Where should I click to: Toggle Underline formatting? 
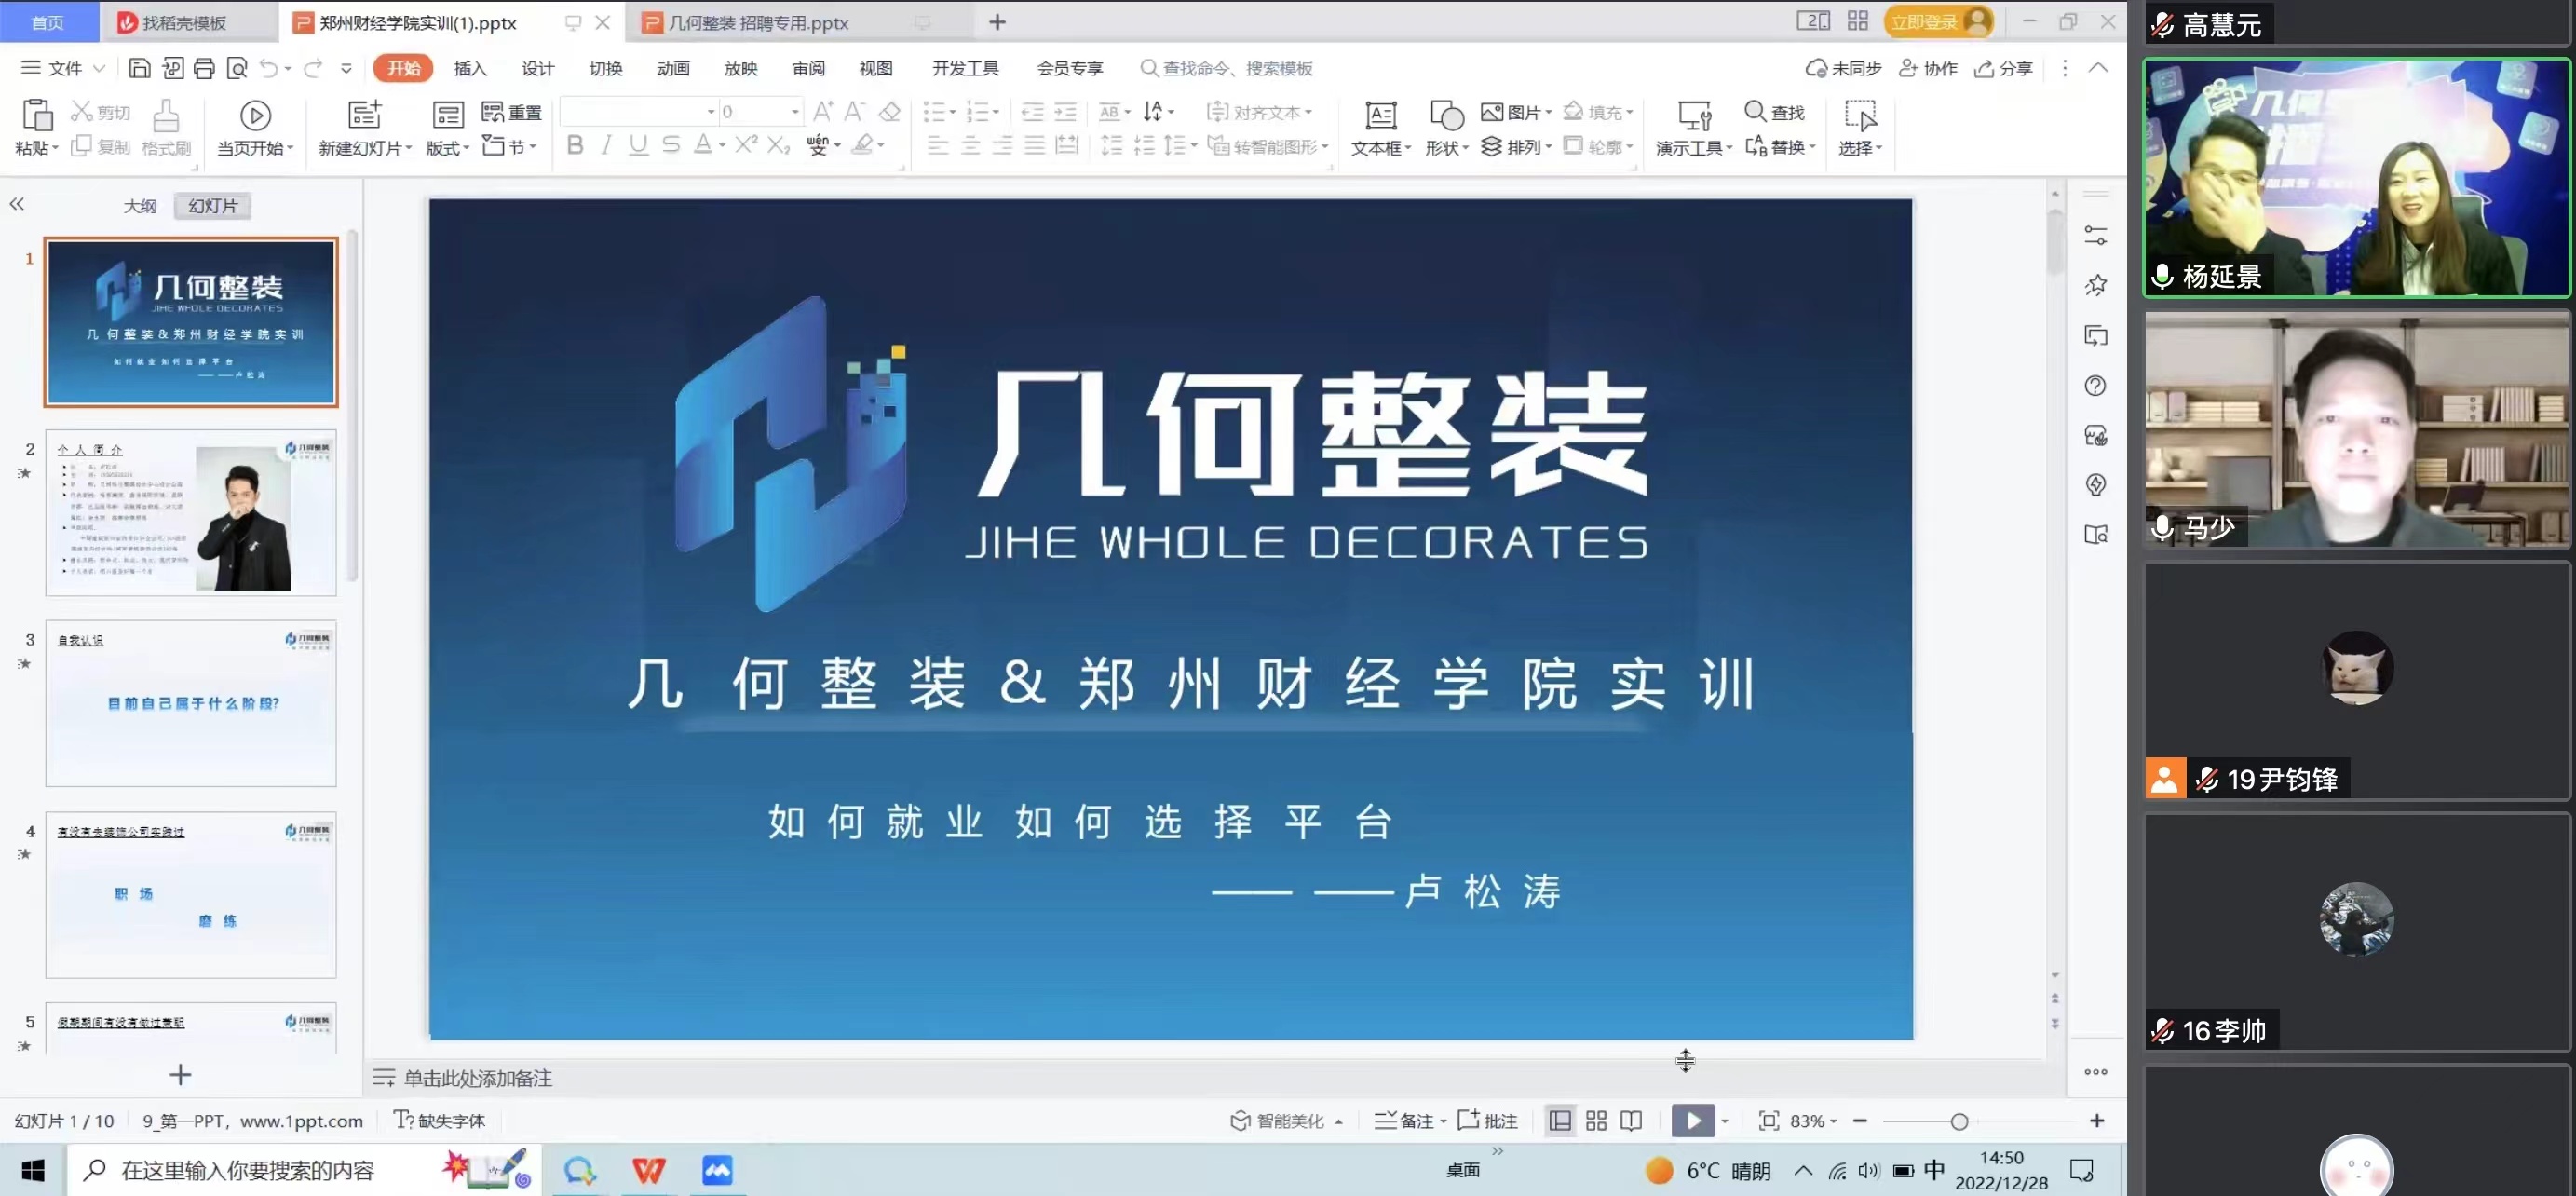pyautogui.click(x=638, y=145)
